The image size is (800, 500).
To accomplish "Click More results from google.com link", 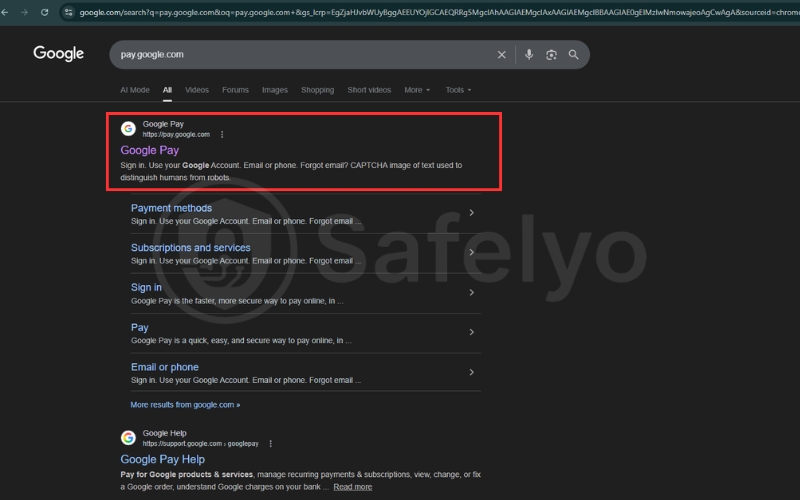I will pyautogui.click(x=185, y=405).
